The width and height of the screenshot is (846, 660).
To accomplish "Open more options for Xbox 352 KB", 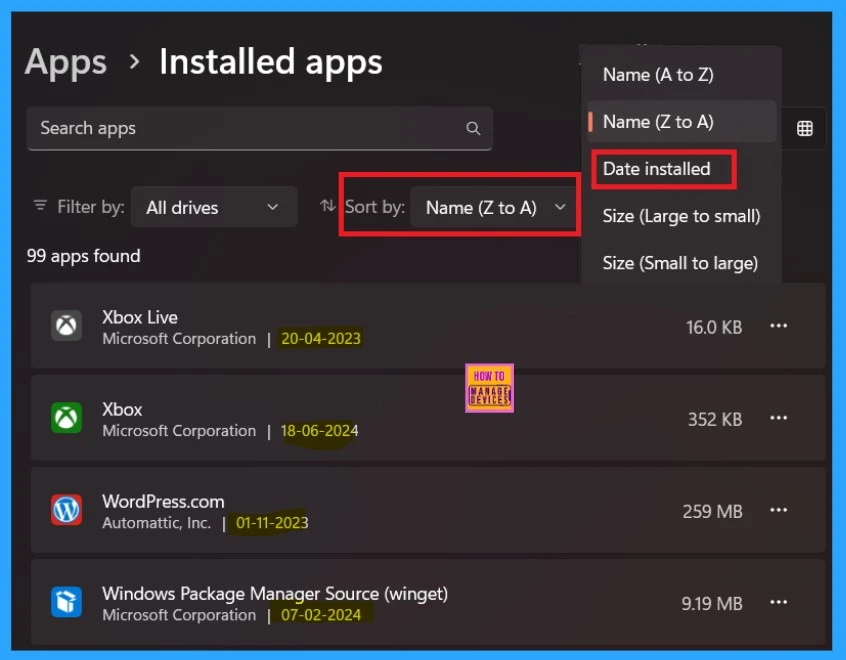I will [x=779, y=418].
